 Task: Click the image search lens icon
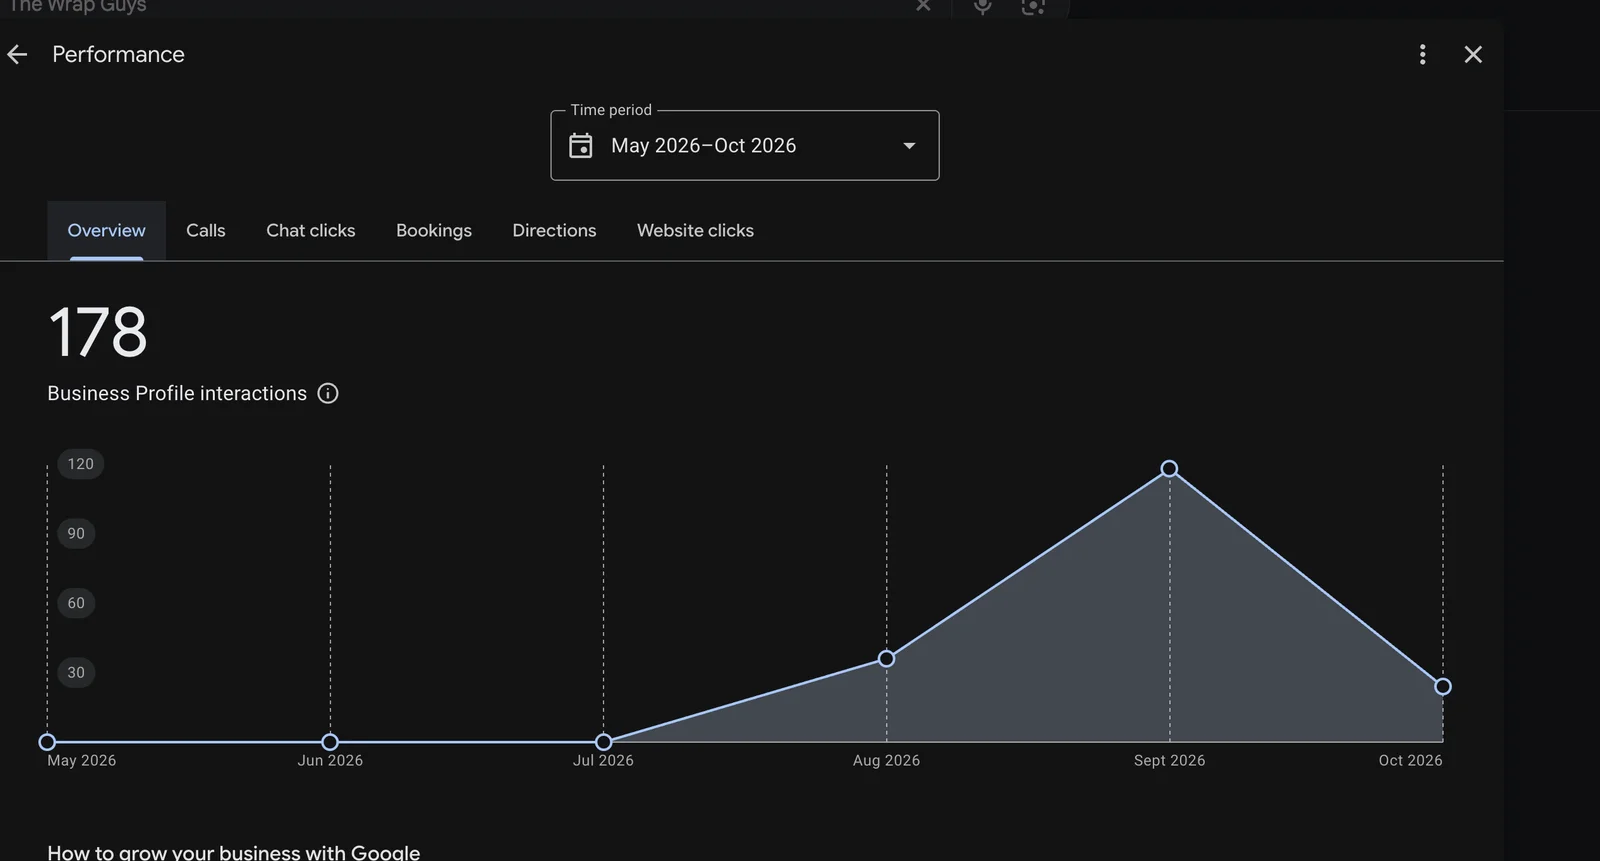tap(1033, 6)
